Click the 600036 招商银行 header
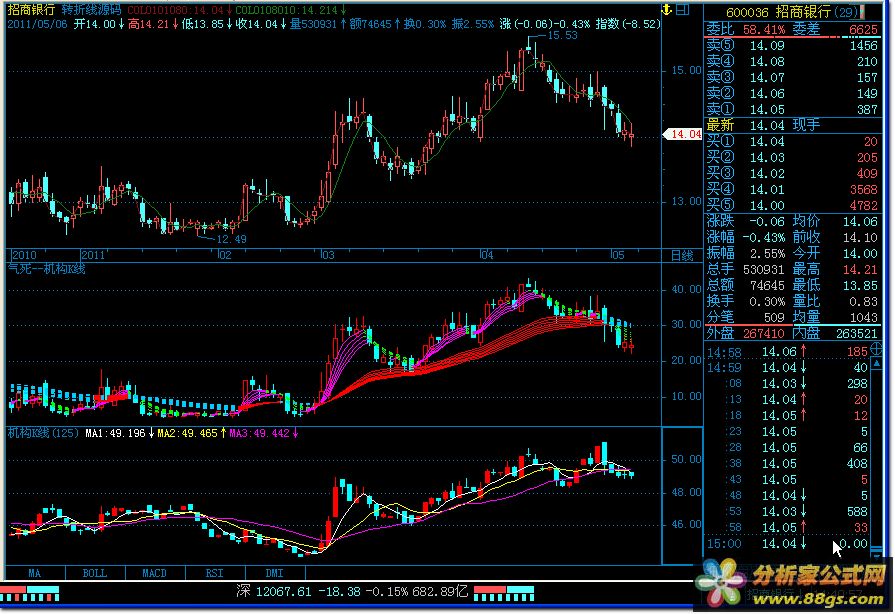Screen dimensions: 895x614 pos(779,11)
